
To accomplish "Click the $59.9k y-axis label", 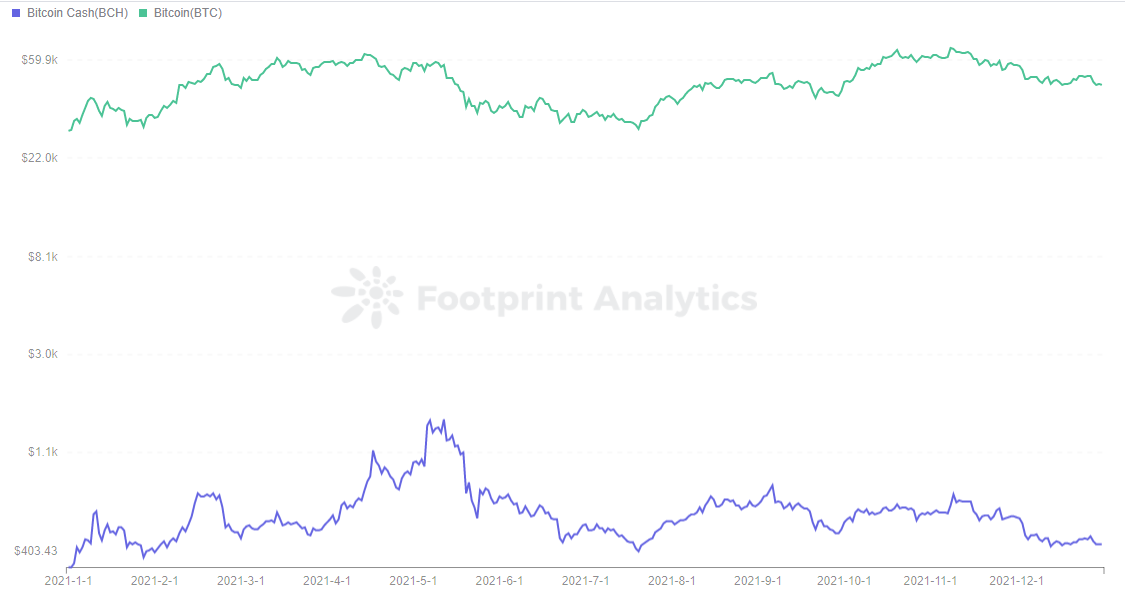I will click(x=39, y=60).
